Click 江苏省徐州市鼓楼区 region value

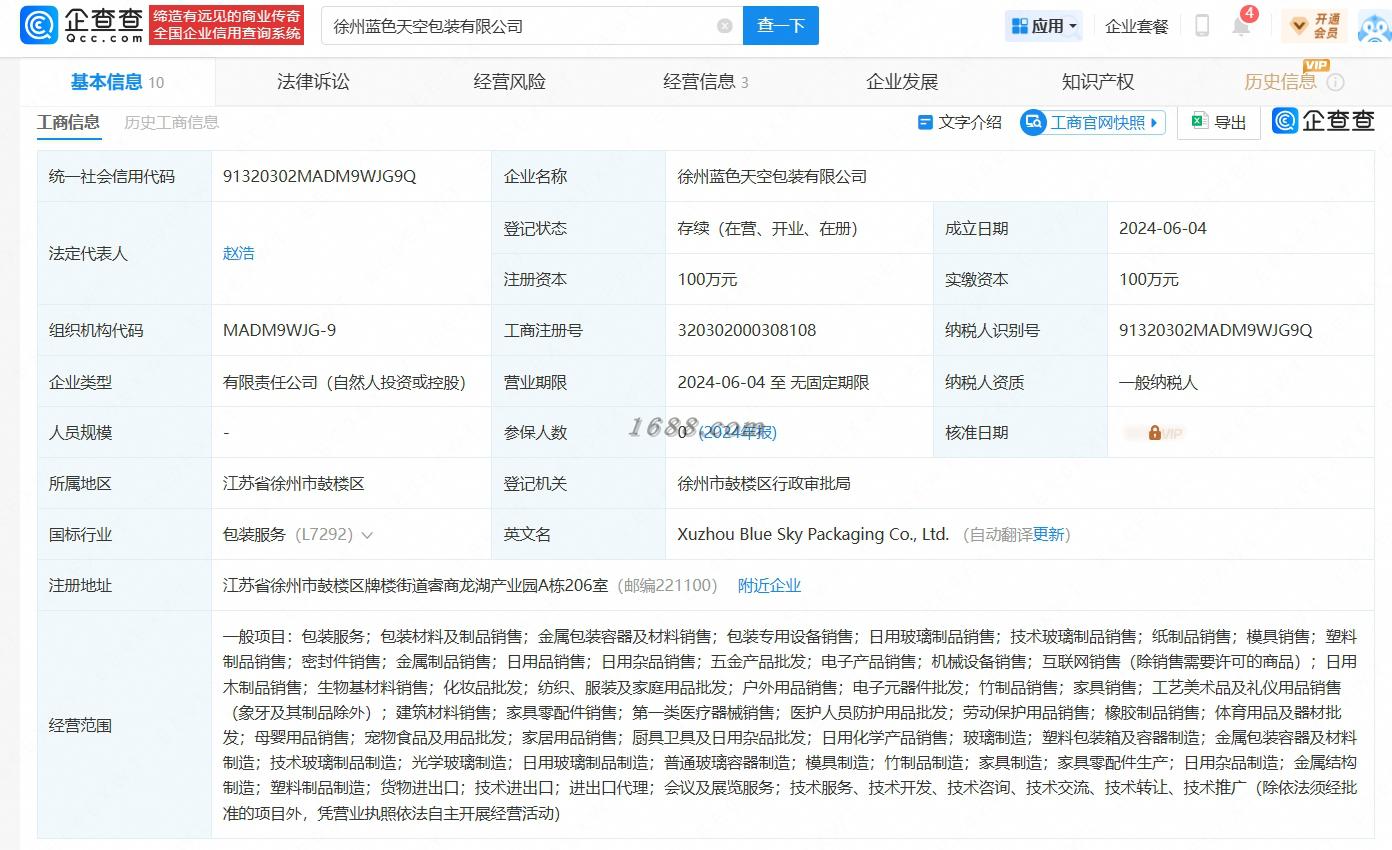(293, 483)
